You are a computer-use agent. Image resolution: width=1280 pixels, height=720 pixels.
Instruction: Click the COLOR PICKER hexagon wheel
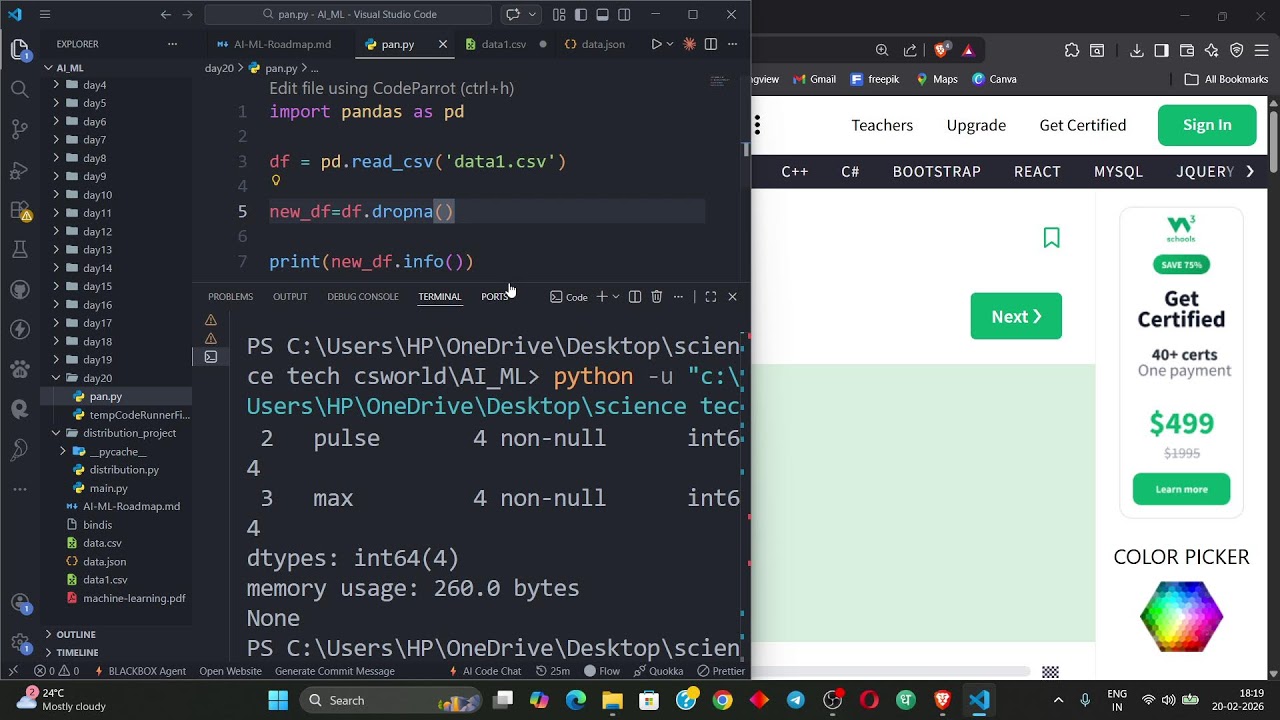point(1181,616)
